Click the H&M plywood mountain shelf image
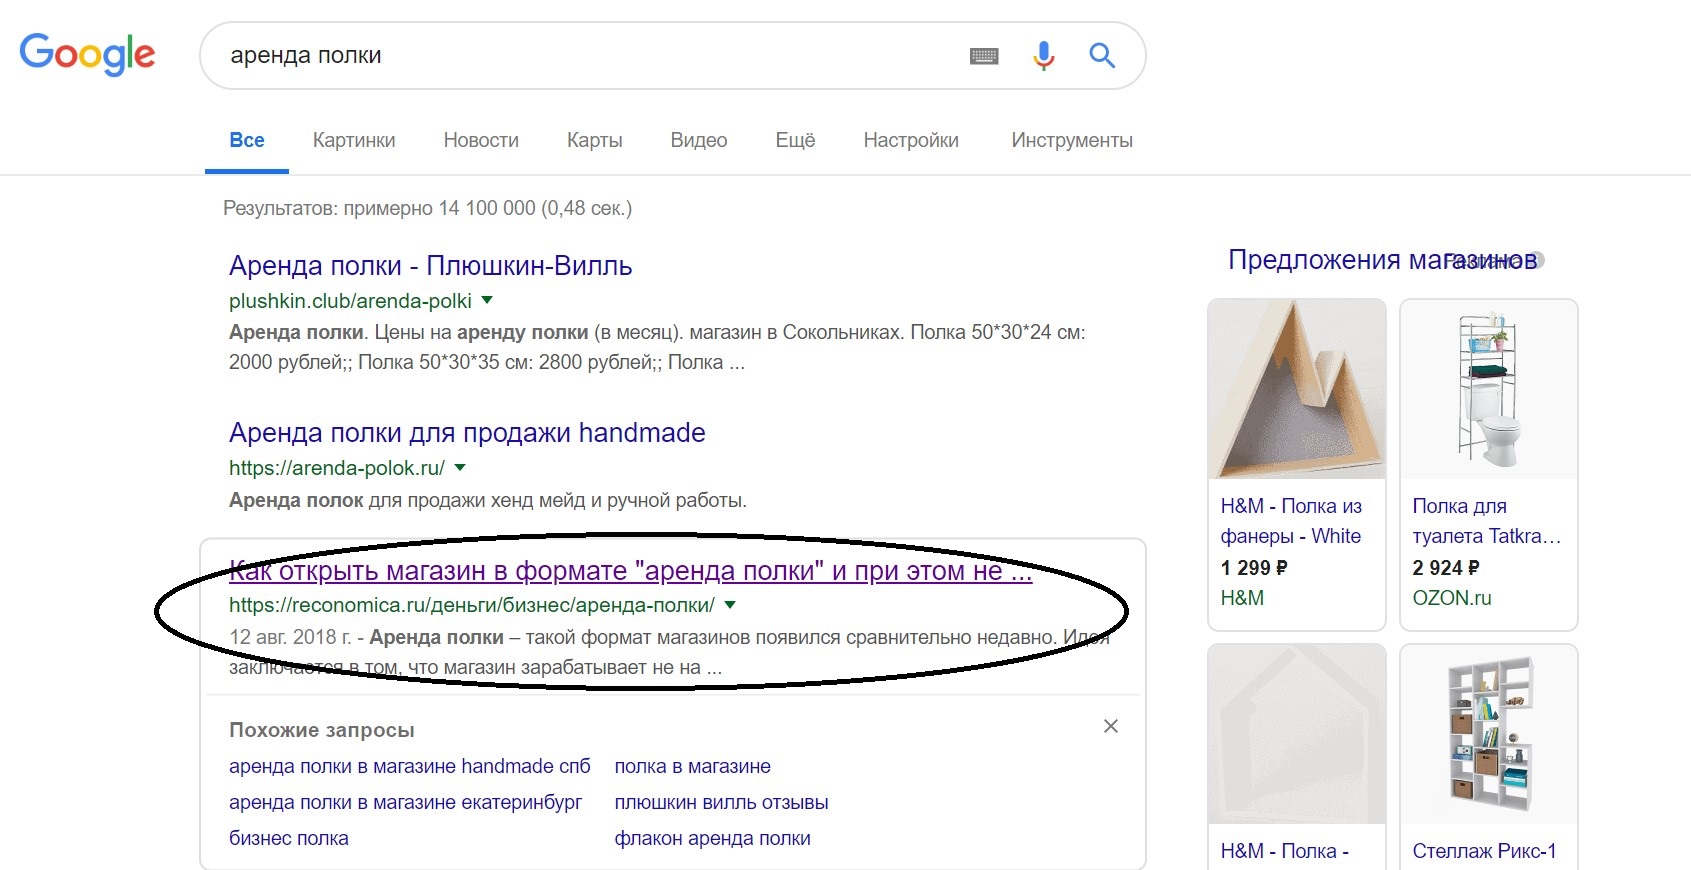 click(1296, 390)
